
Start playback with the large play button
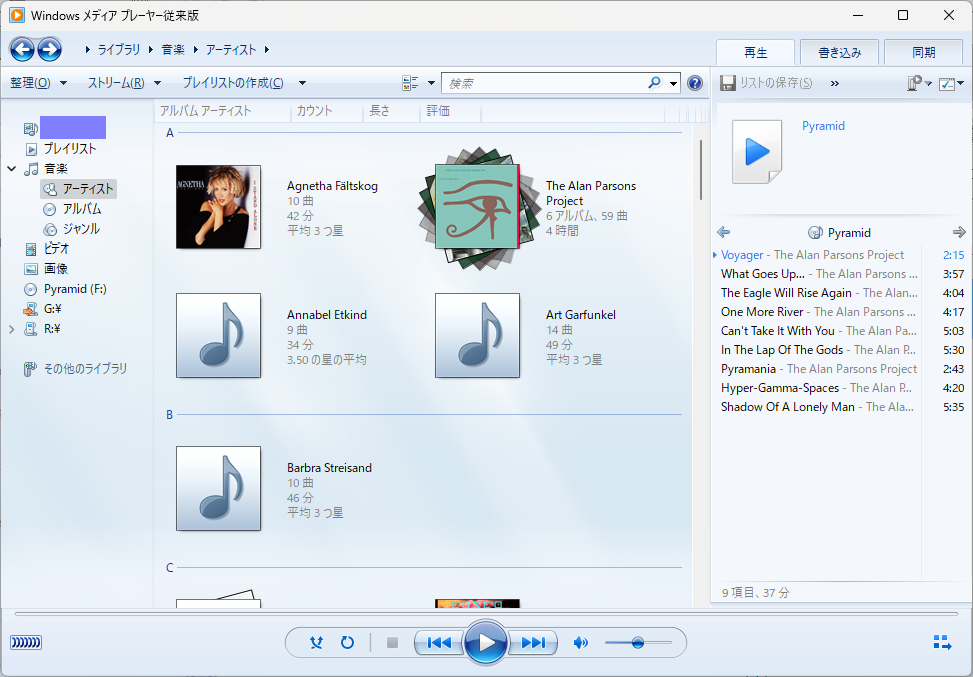click(486, 642)
